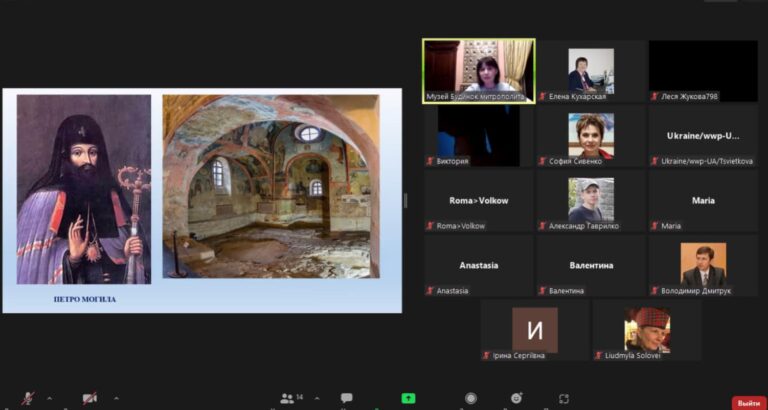Select the active speaker video tile Музей Будинок митрополита
768x410 pixels.
tap(479, 71)
